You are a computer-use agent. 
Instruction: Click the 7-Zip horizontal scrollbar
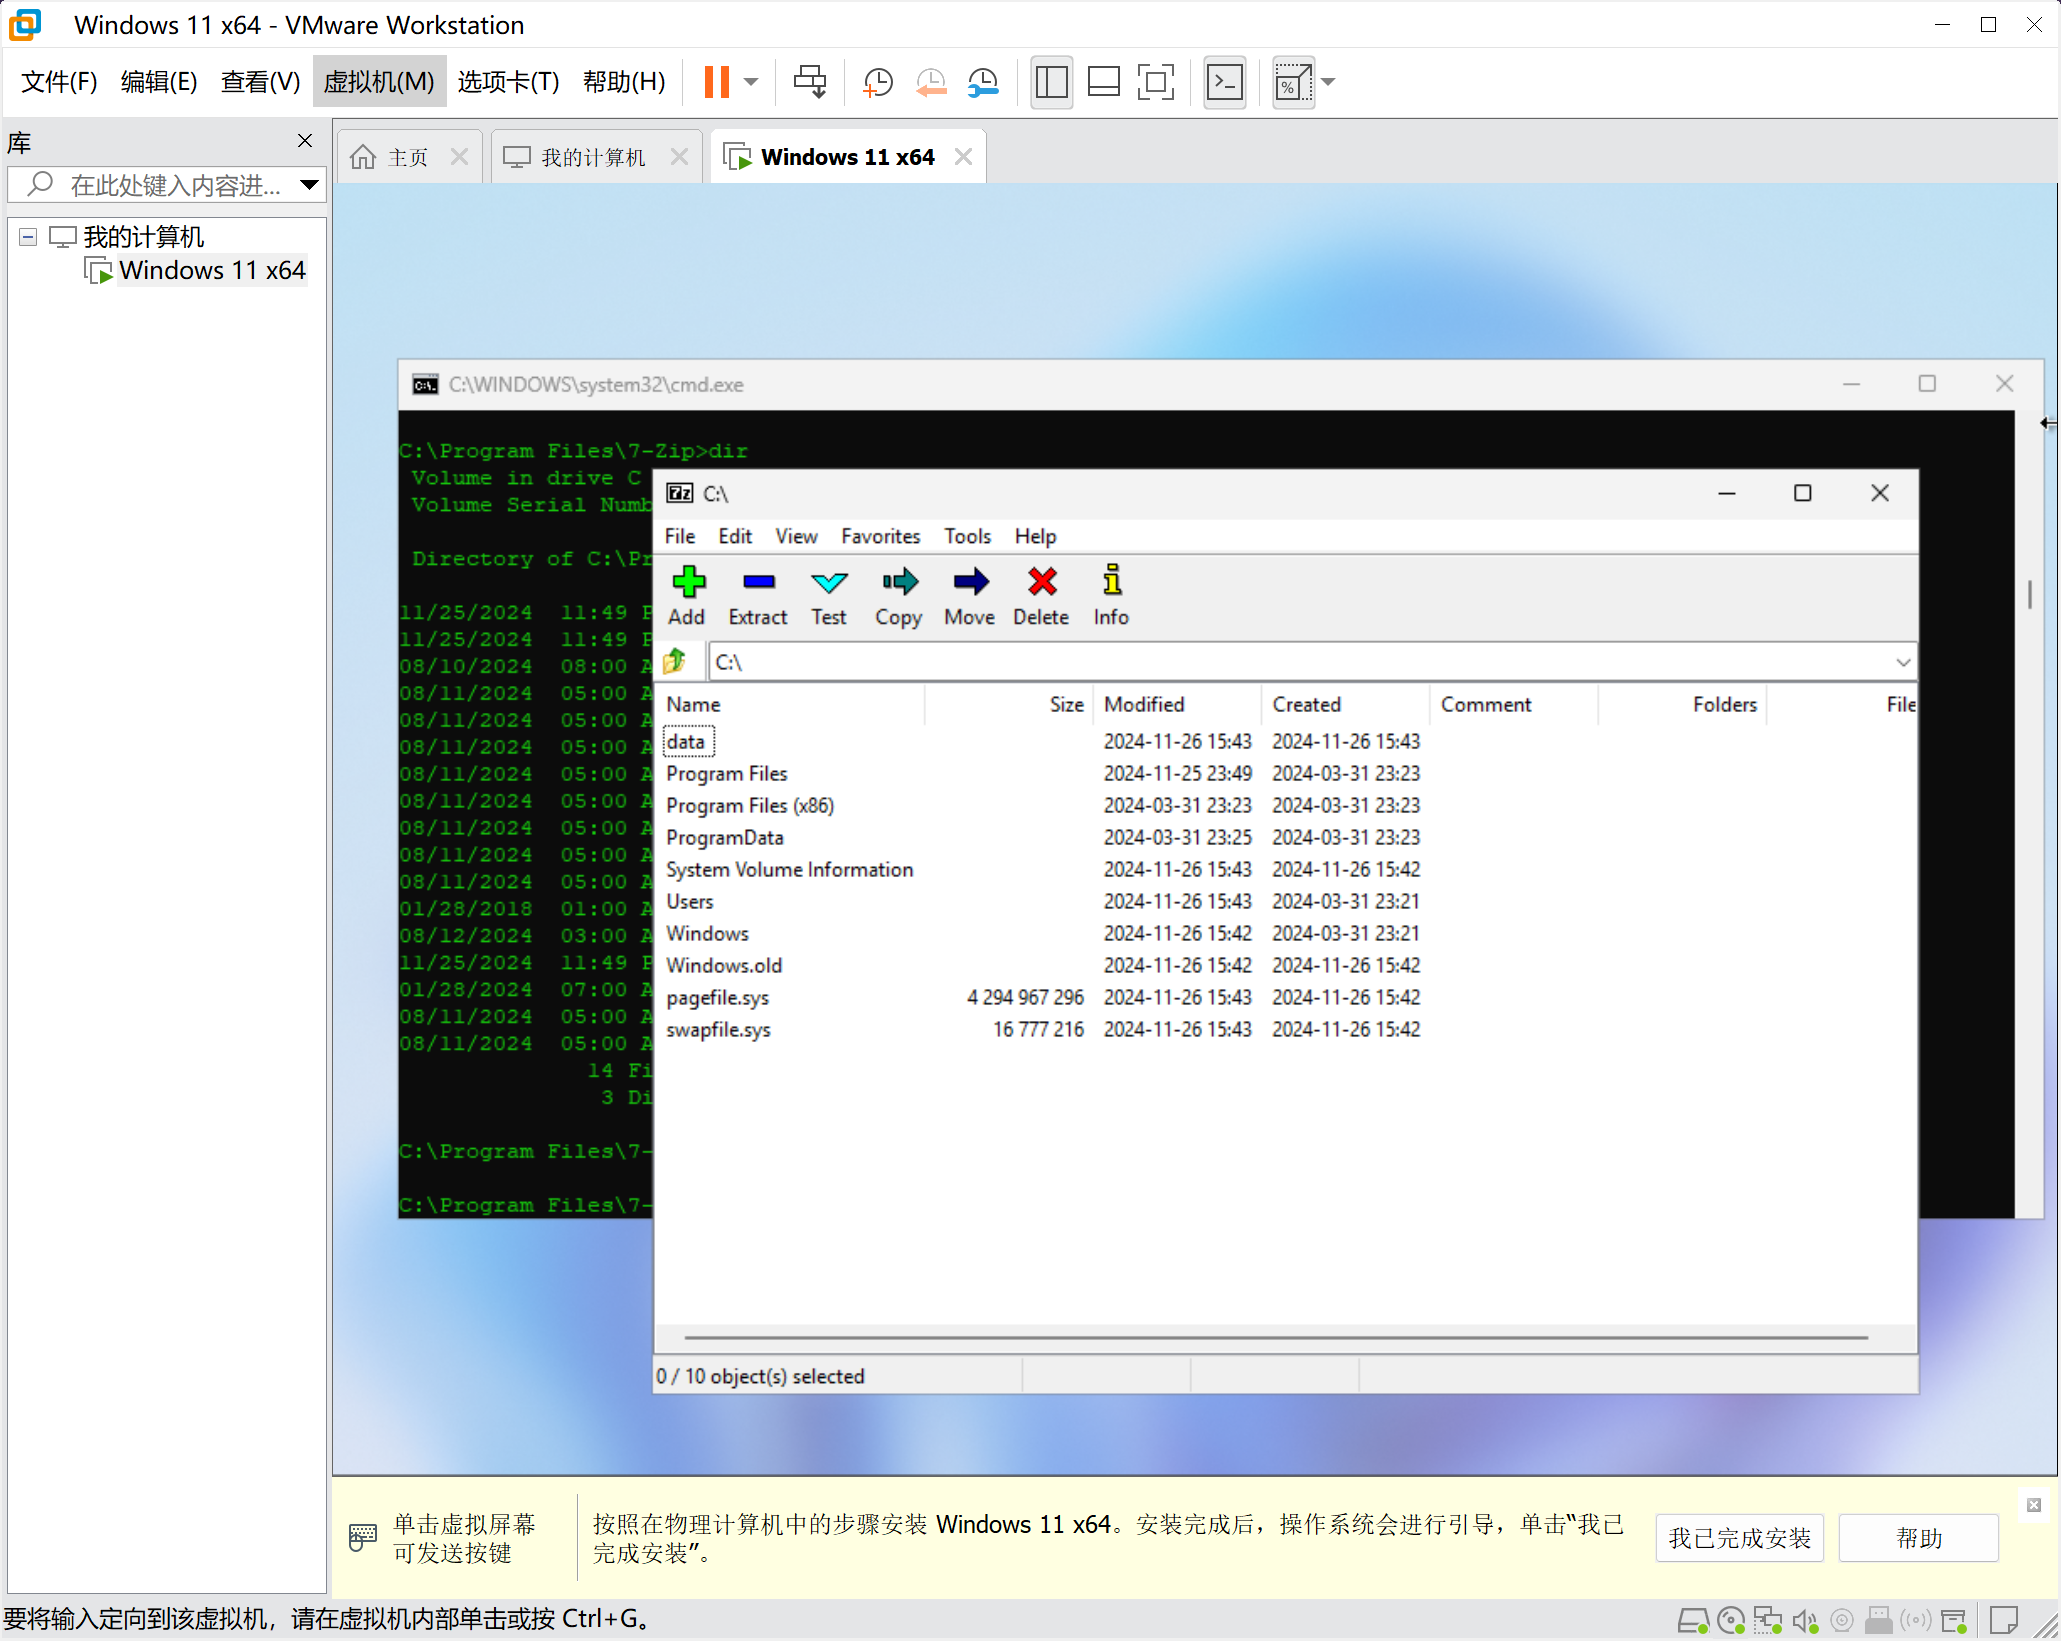1276,1337
